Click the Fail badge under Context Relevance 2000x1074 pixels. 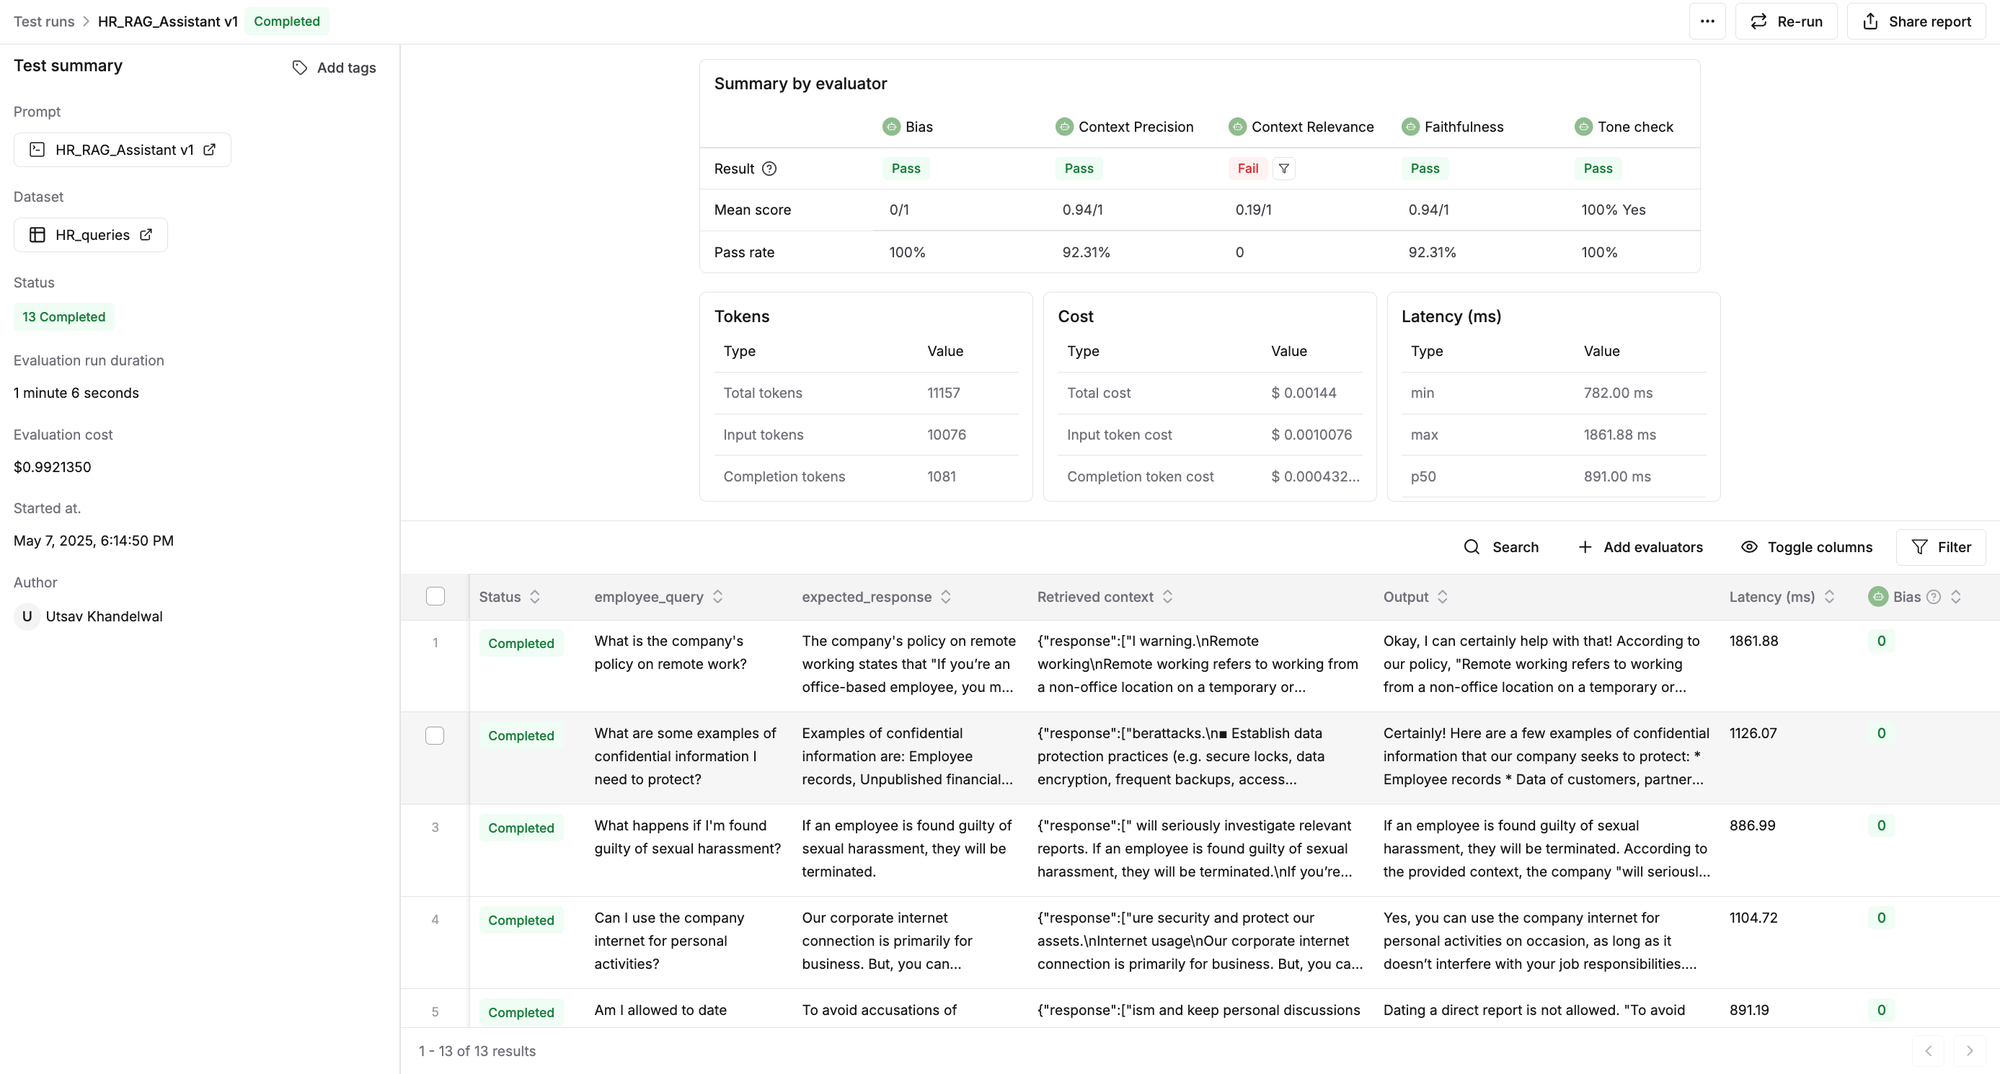click(1248, 169)
